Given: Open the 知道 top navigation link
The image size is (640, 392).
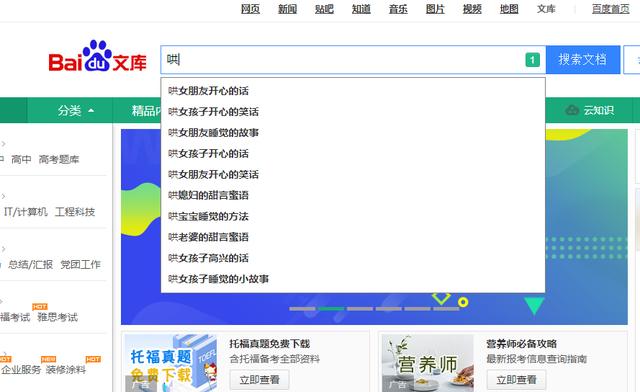Looking at the screenshot, I should pos(361,9).
